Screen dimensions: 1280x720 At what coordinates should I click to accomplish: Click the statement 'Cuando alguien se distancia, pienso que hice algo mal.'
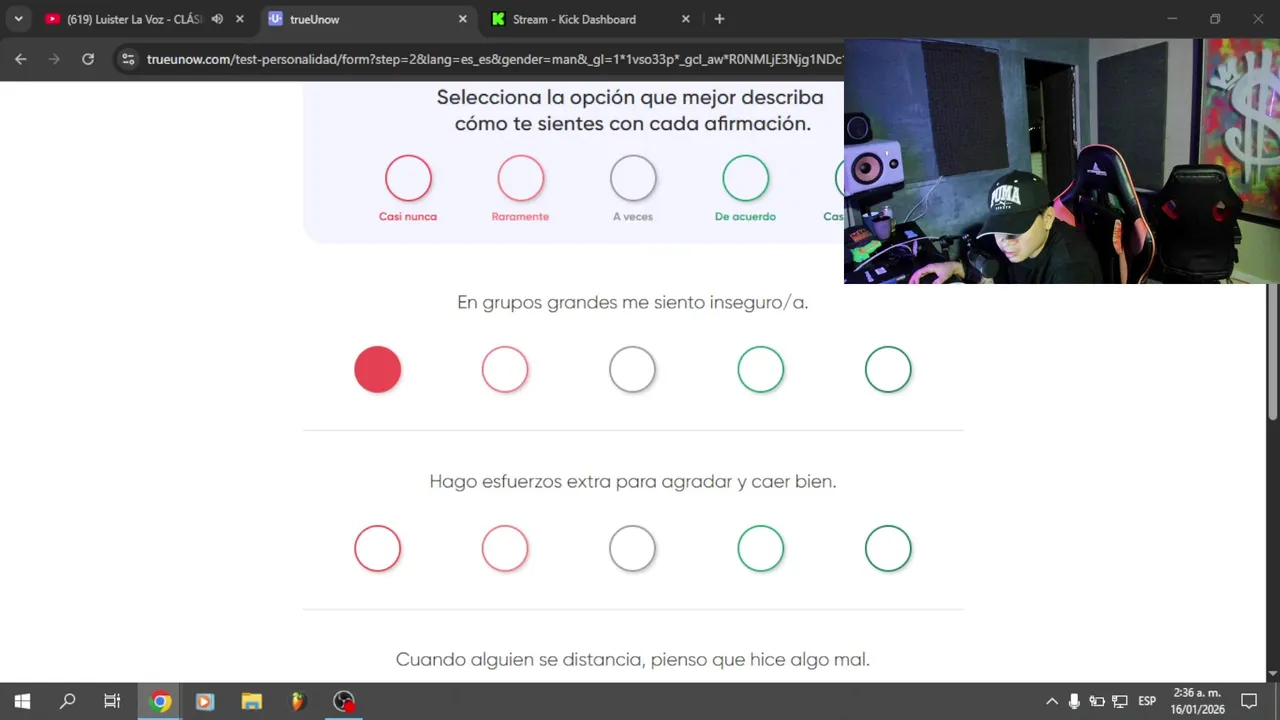pyautogui.click(x=633, y=660)
